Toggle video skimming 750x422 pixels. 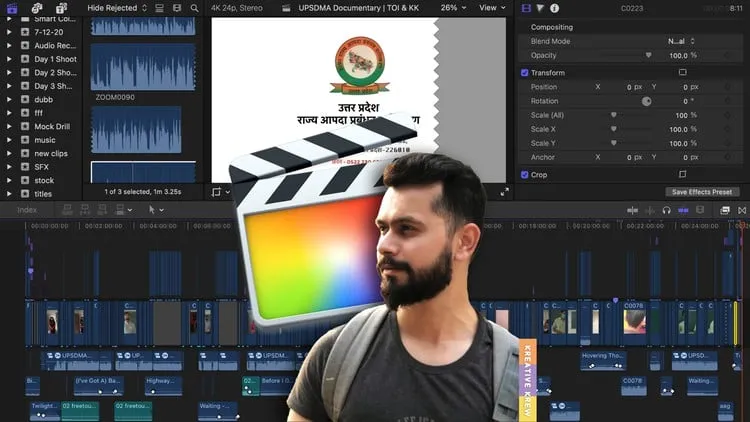tap(632, 210)
